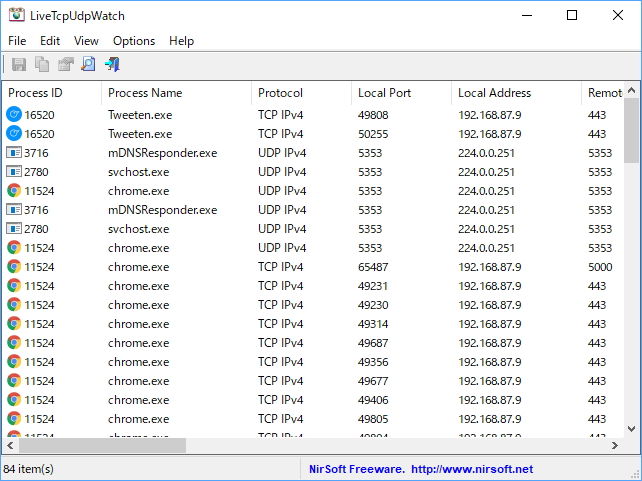Sort by Process Name column header
Image resolution: width=642 pixels, height=481 pixels.
click(176, 93)
